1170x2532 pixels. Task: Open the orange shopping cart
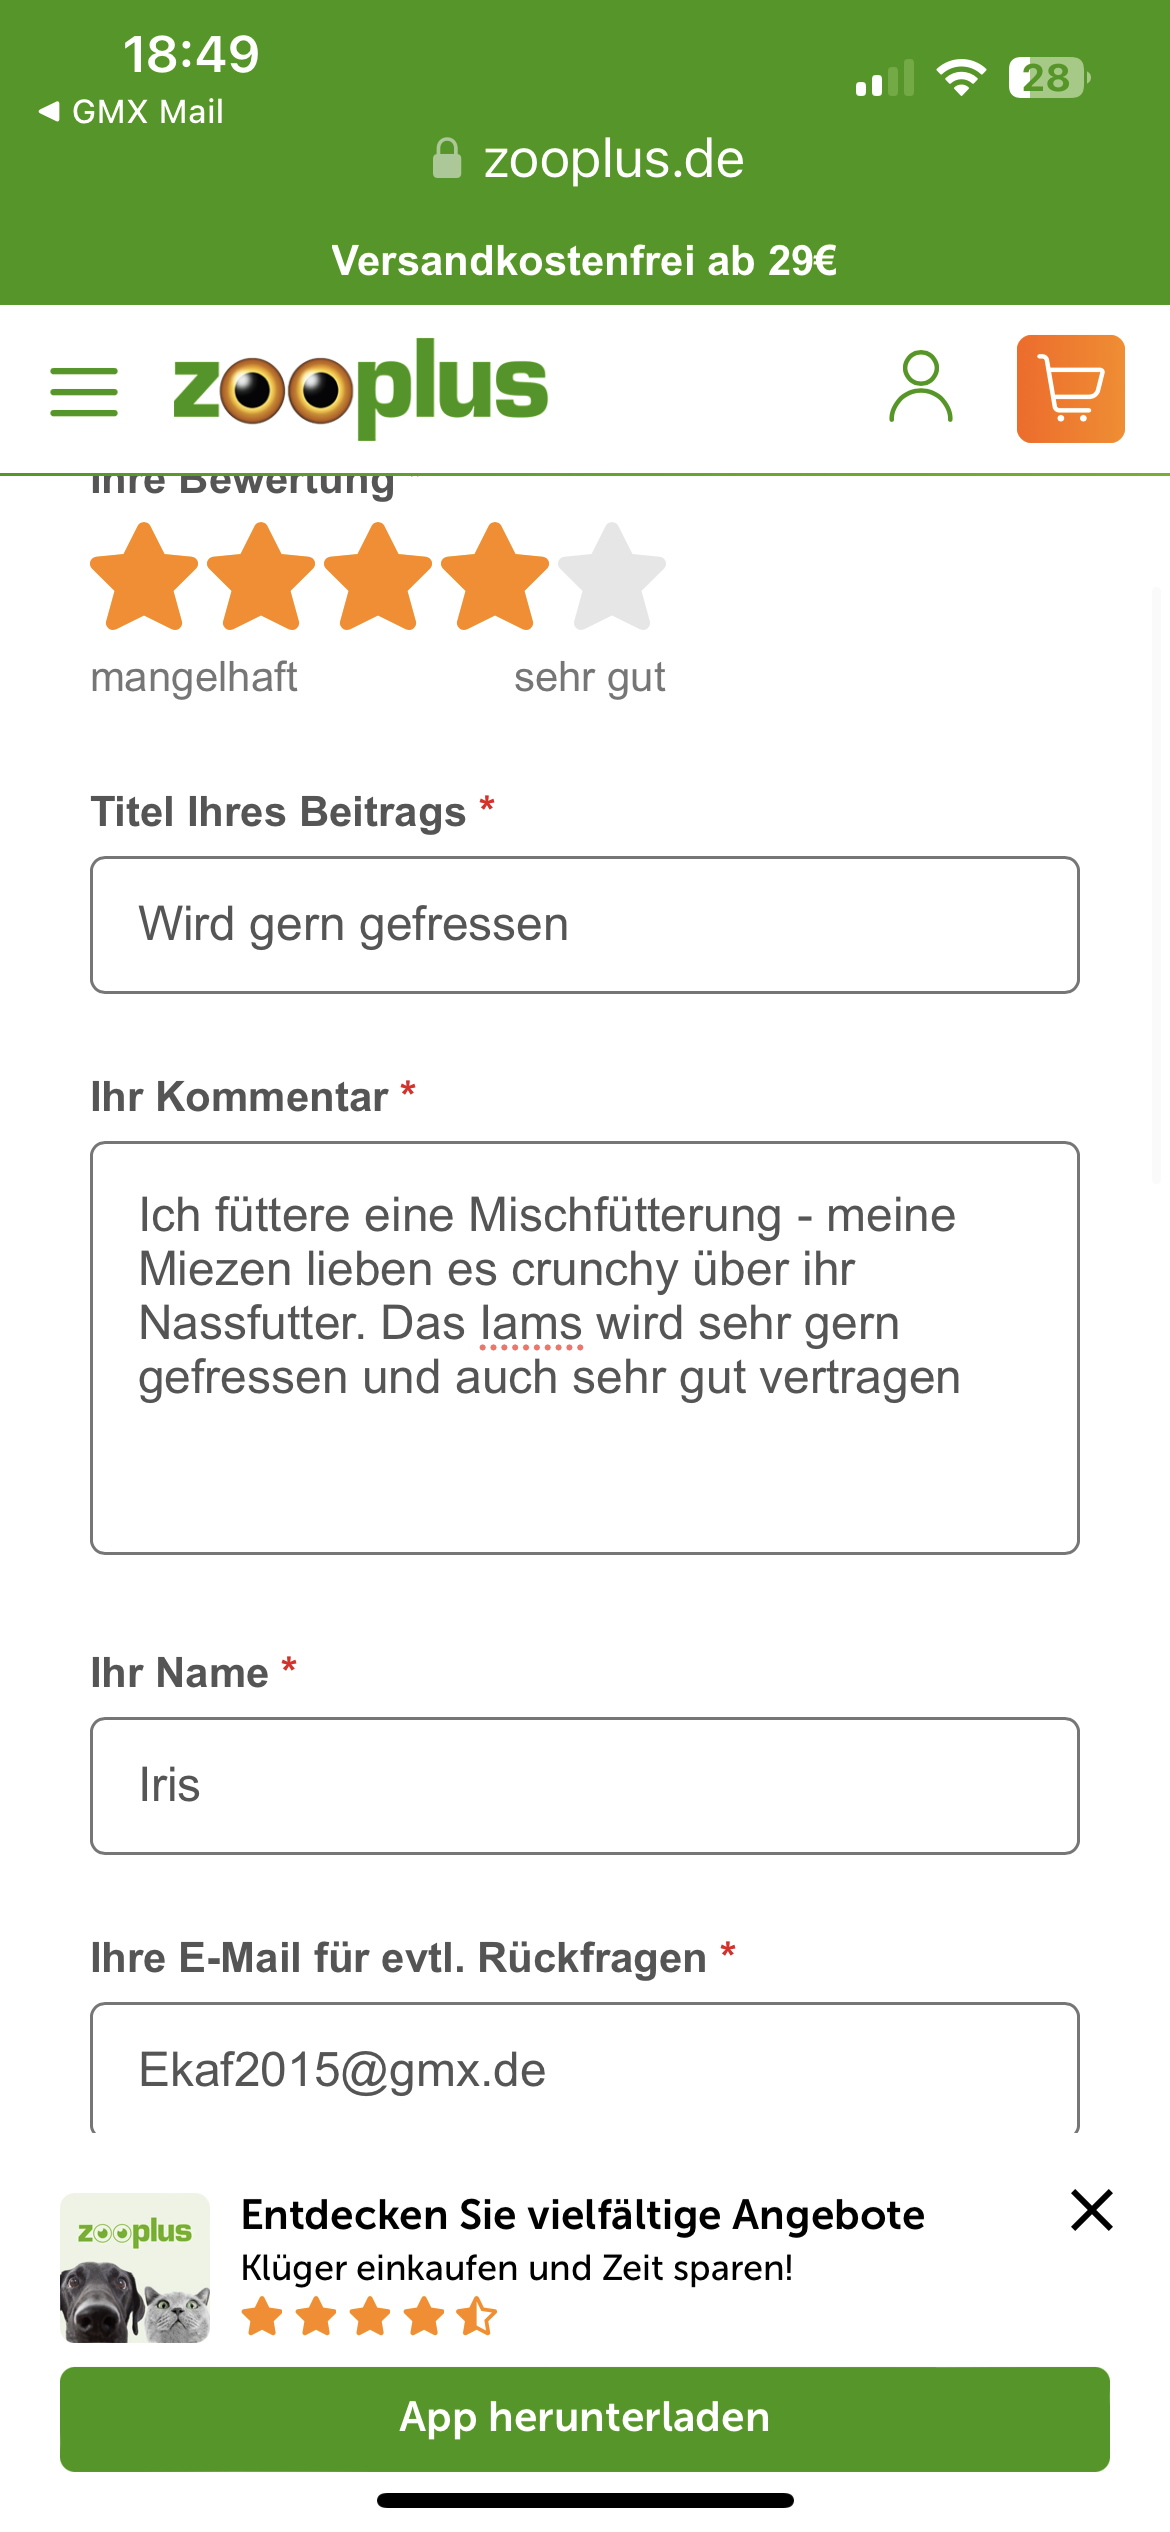1070,389
